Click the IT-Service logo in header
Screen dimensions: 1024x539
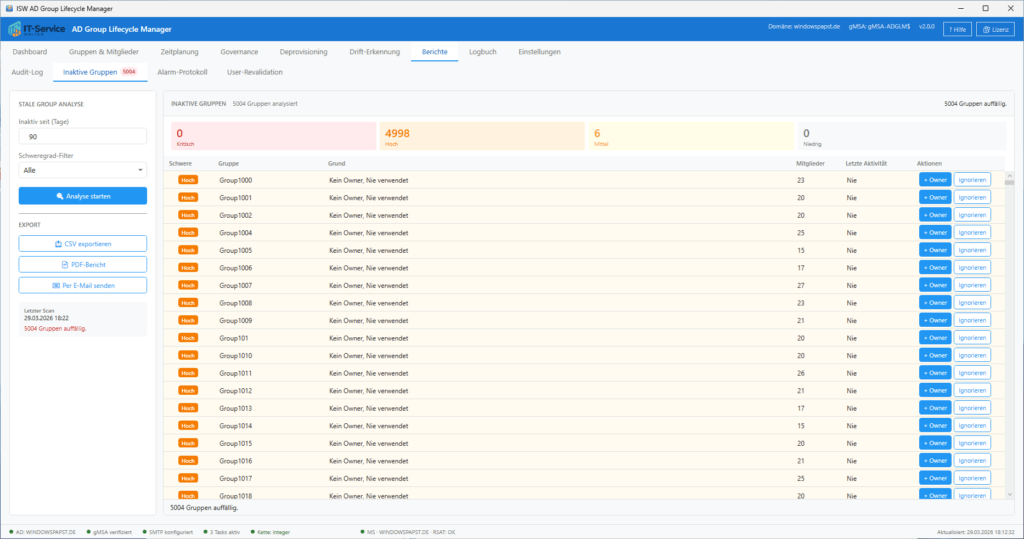coord(35,30)
